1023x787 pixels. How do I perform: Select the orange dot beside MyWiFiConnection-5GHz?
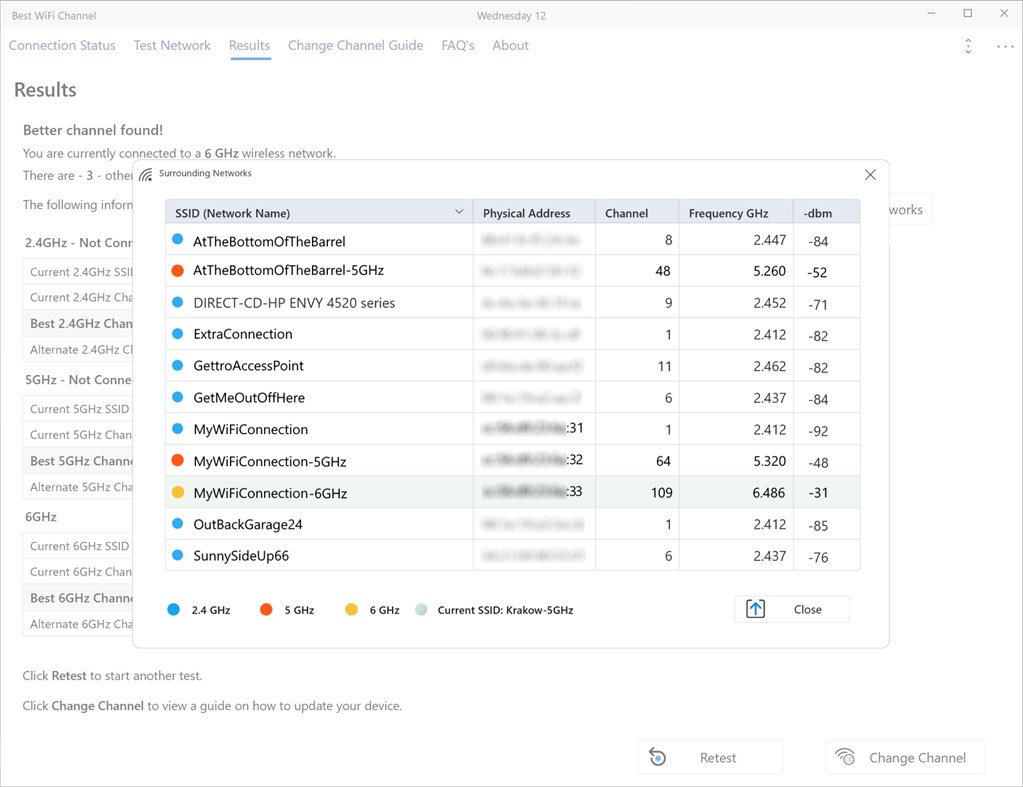(x=177, y=460)
